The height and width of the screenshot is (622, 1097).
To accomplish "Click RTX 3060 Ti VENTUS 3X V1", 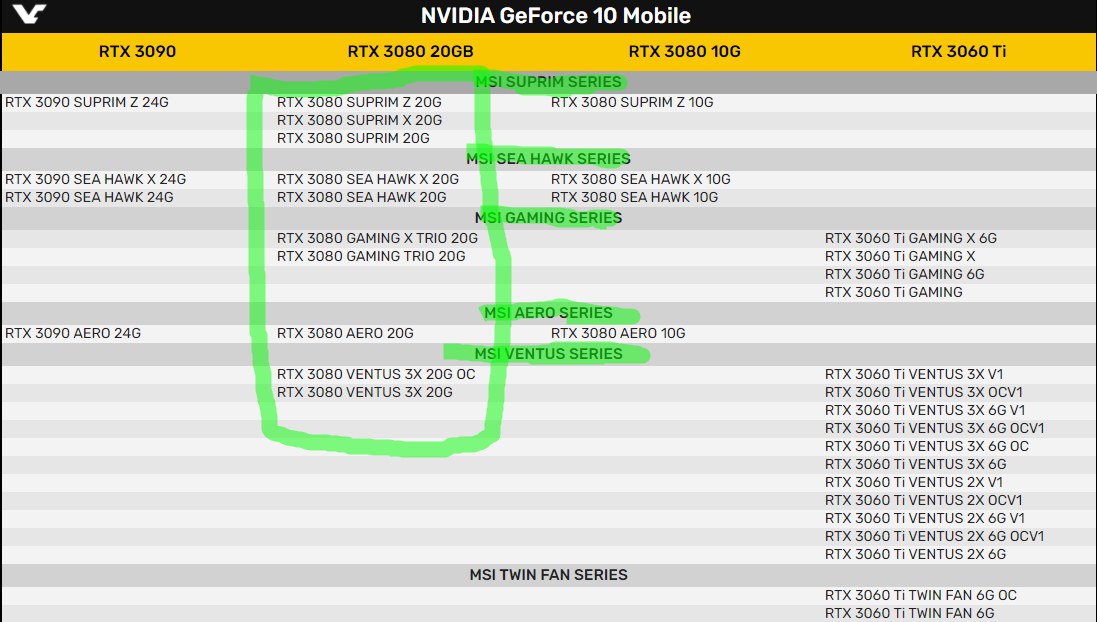I will pyautogui.click(x=914, y=374).
